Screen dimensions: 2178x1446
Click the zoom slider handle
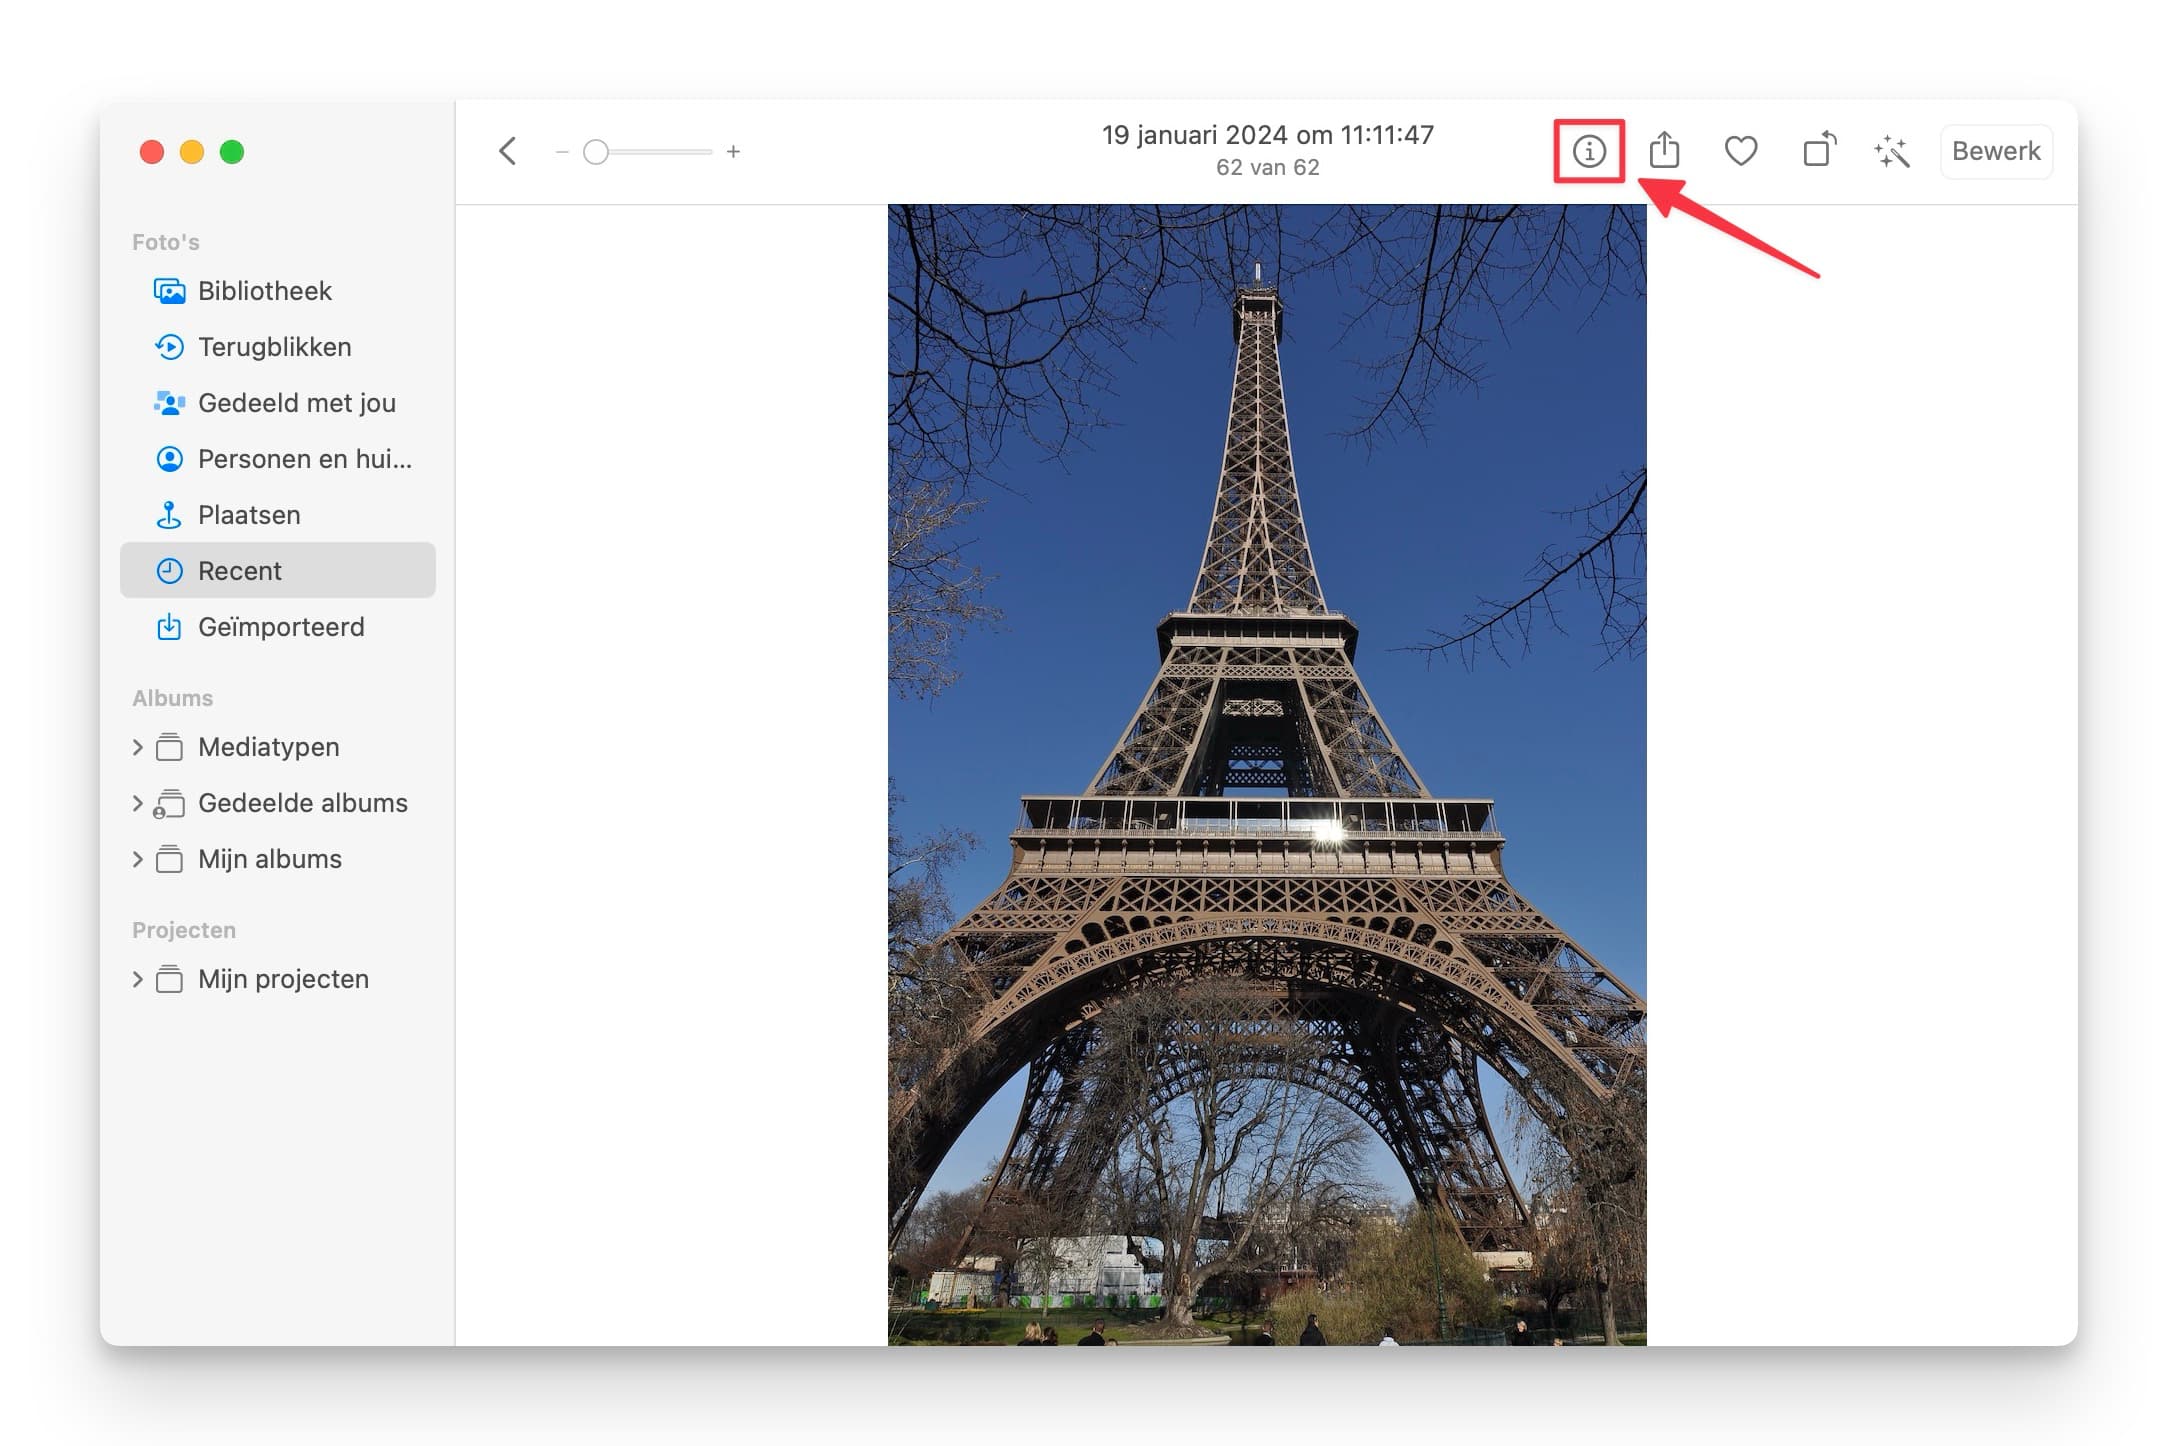pos(596,152)
